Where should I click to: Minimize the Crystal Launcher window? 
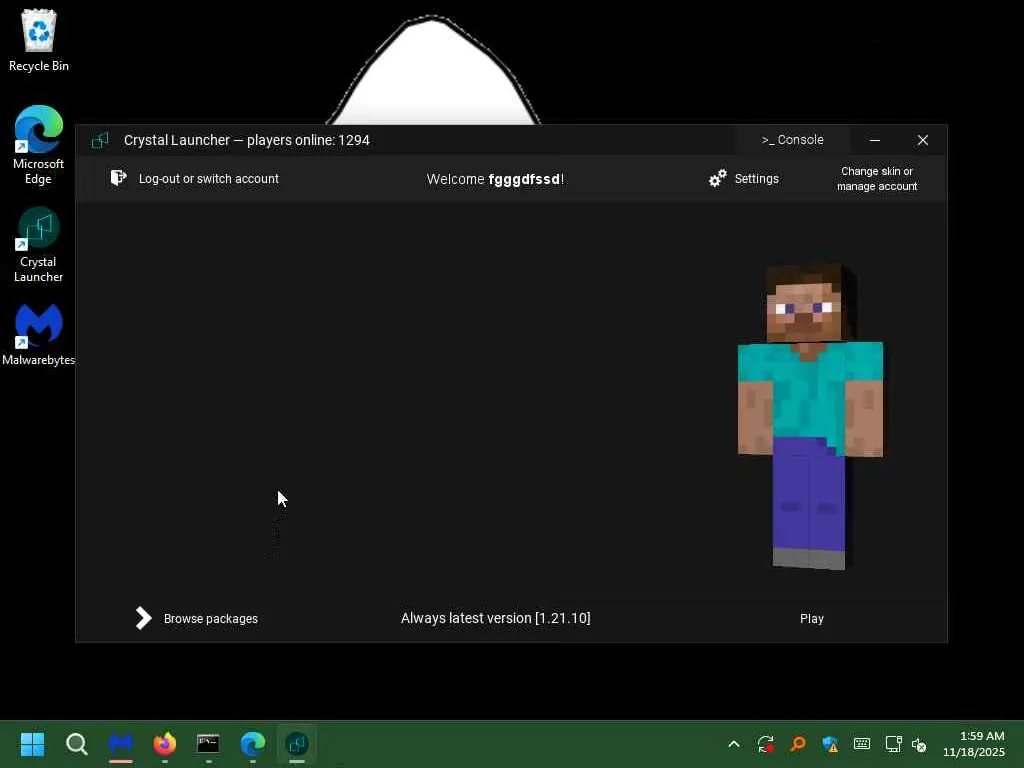coord(874,140)
